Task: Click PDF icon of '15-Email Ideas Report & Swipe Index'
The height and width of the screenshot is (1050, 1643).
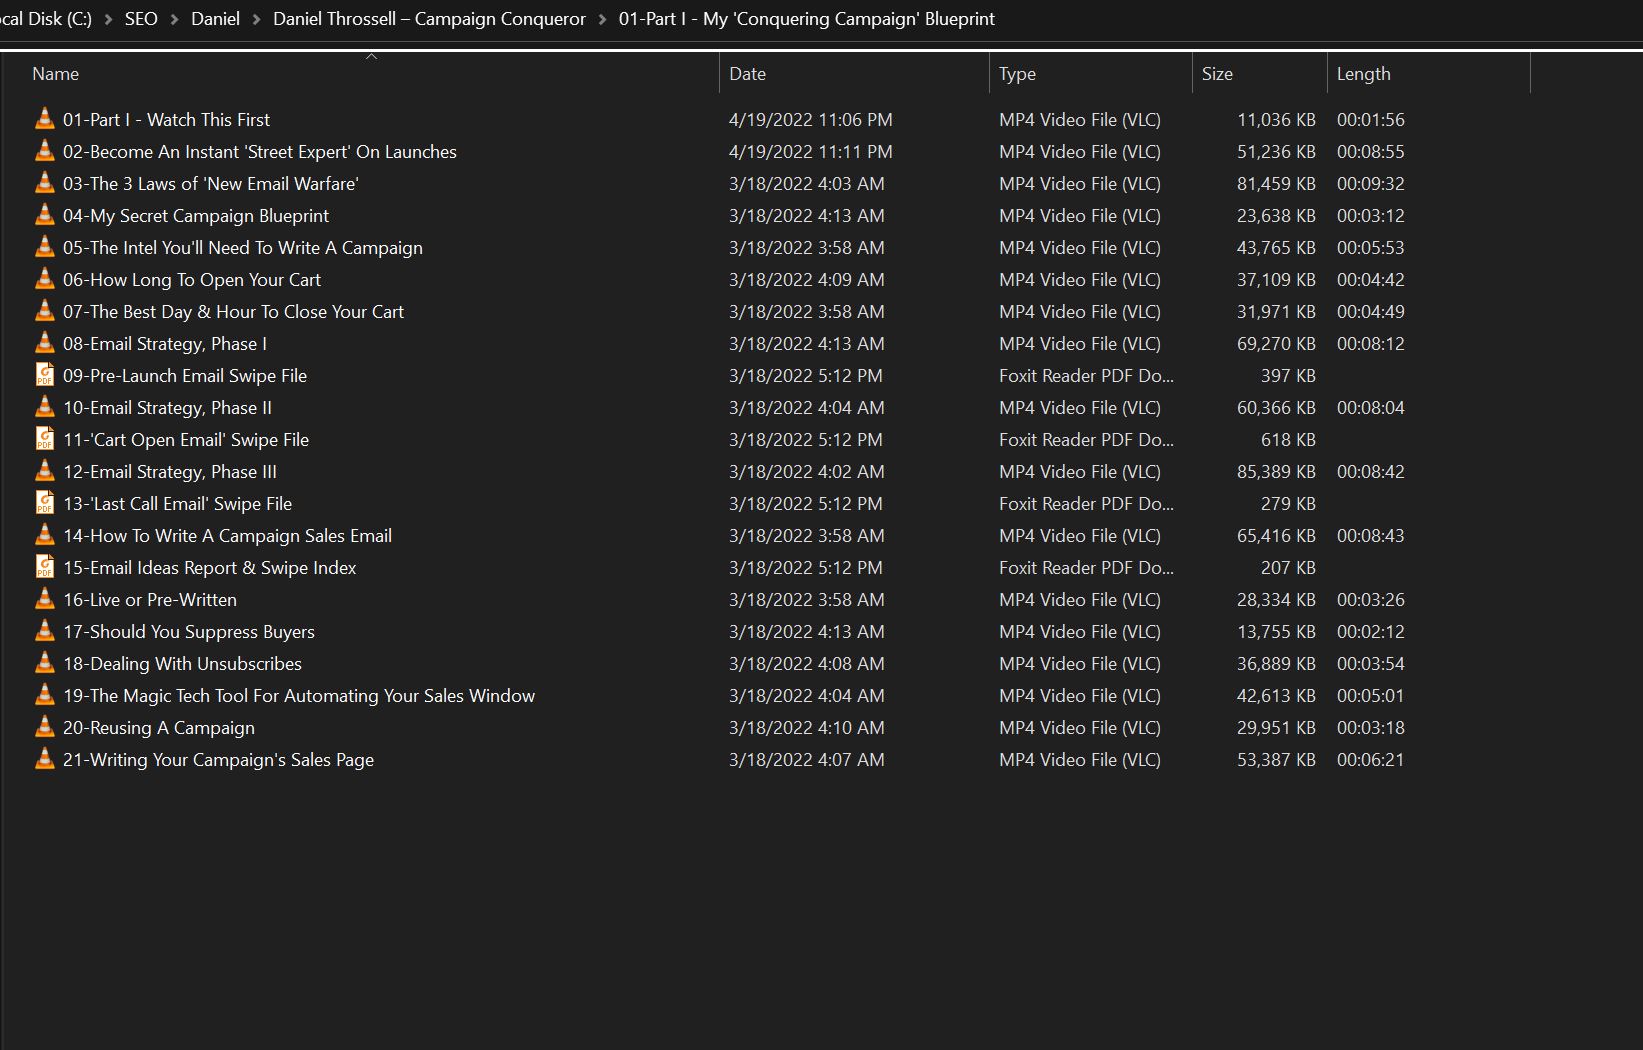Action: click(x=45, y=567)
